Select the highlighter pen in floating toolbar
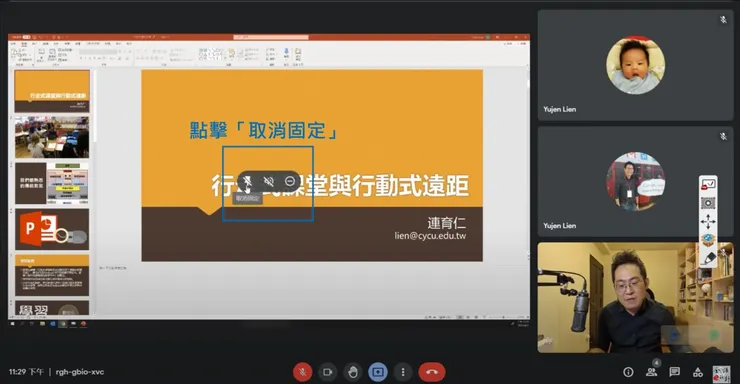The height and width of the screenshot is (384, 740). pyautogui.click(x=709, y=258)
